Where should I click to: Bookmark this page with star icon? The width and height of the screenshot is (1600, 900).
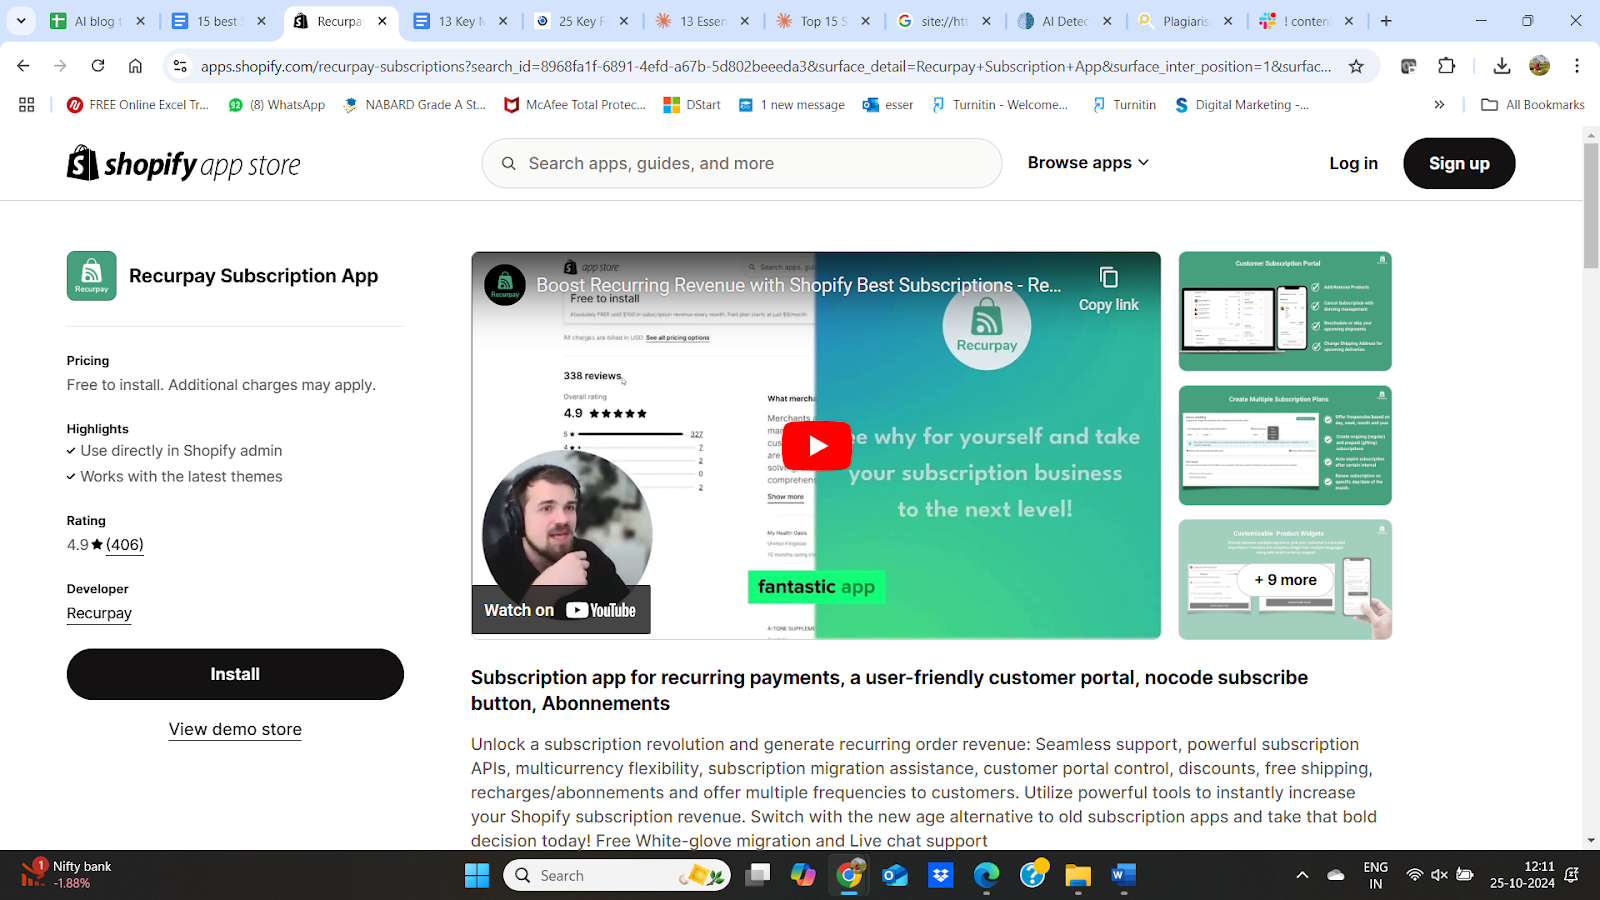[1356, 66]
